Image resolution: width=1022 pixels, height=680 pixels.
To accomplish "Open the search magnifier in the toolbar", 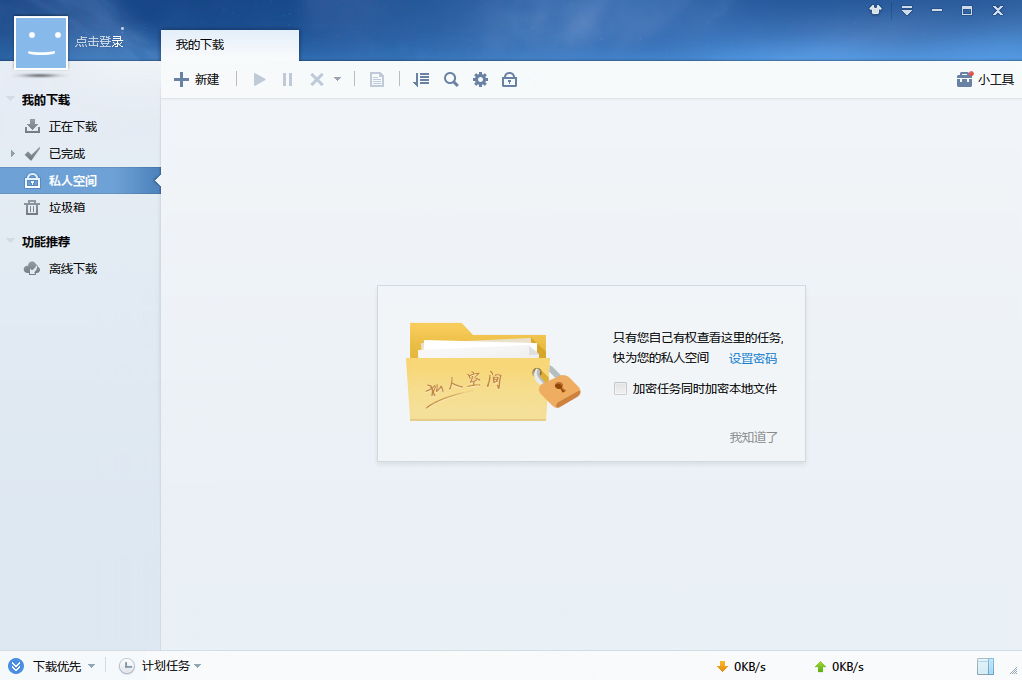I will coord(450,79).
